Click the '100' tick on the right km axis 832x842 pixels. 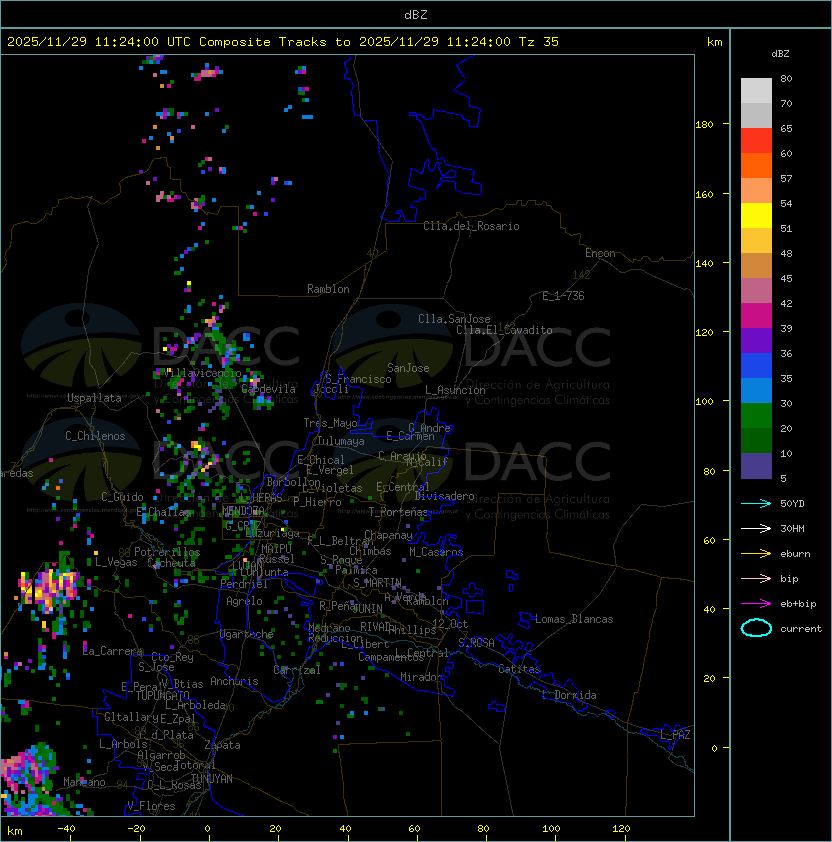coord(704,402)
